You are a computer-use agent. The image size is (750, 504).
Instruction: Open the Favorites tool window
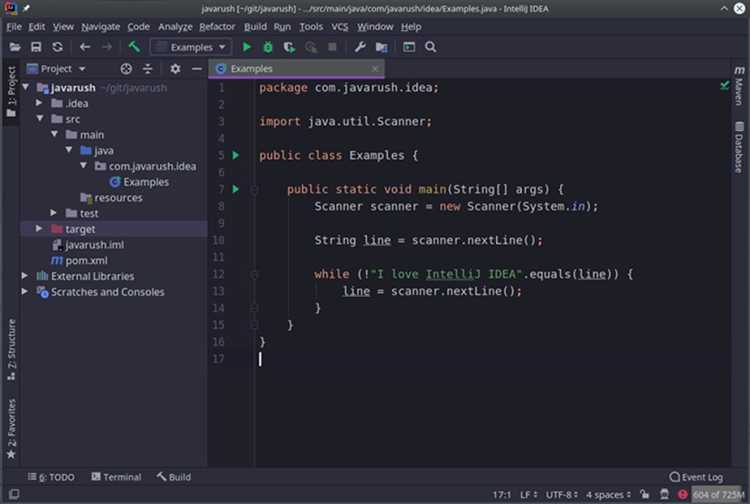coord(11,428)
